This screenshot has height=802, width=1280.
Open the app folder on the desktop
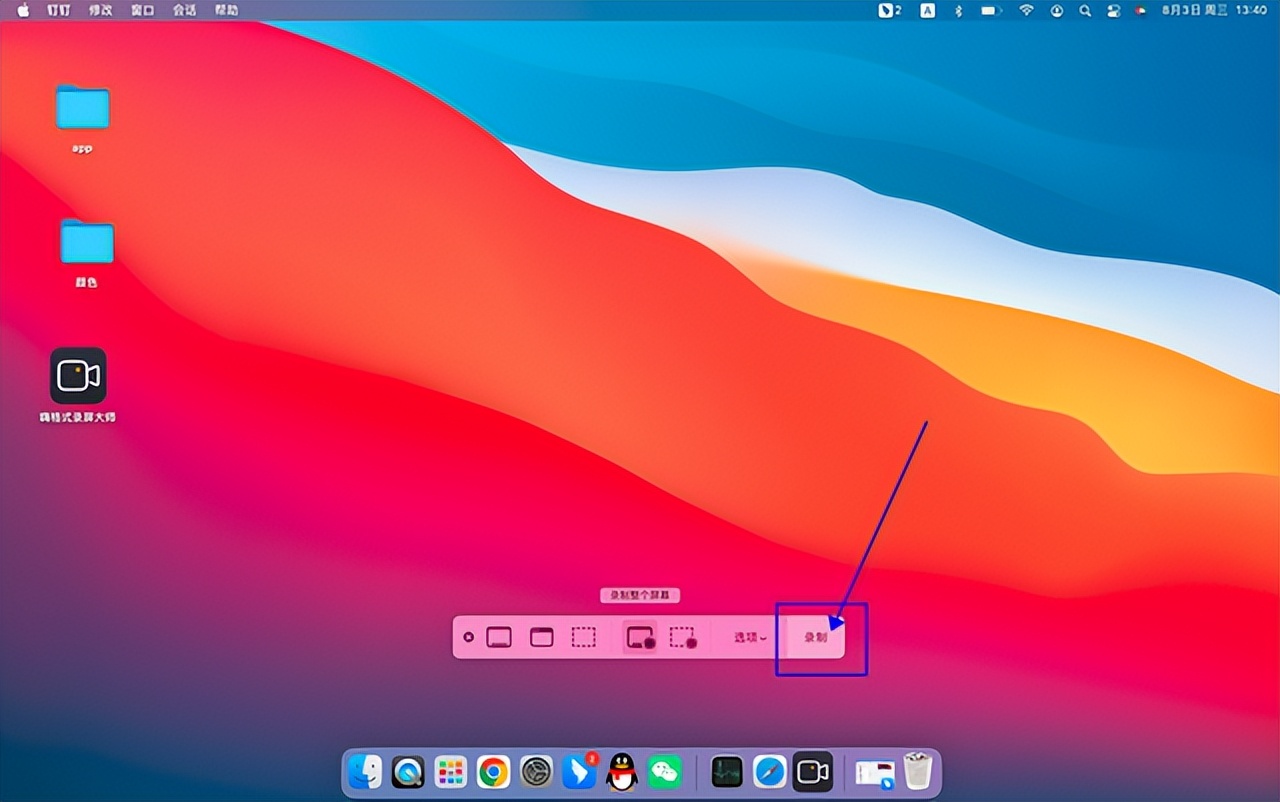(84, 108)
